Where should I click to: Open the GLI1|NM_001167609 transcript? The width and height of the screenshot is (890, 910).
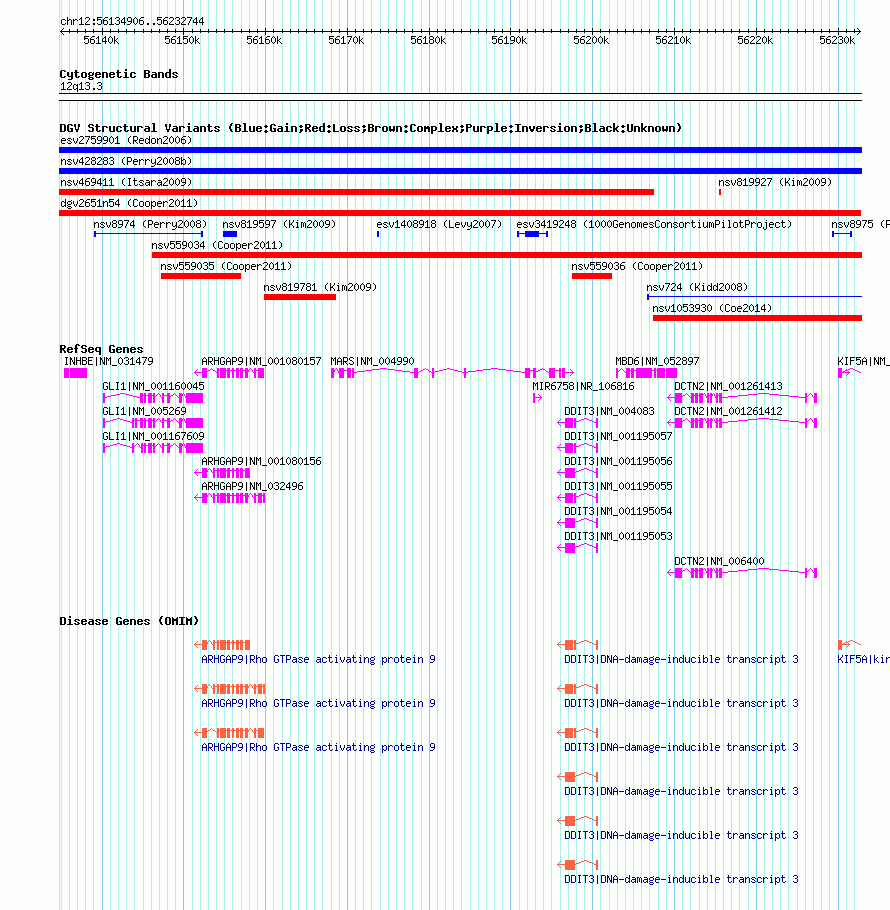tap(153, 447)
